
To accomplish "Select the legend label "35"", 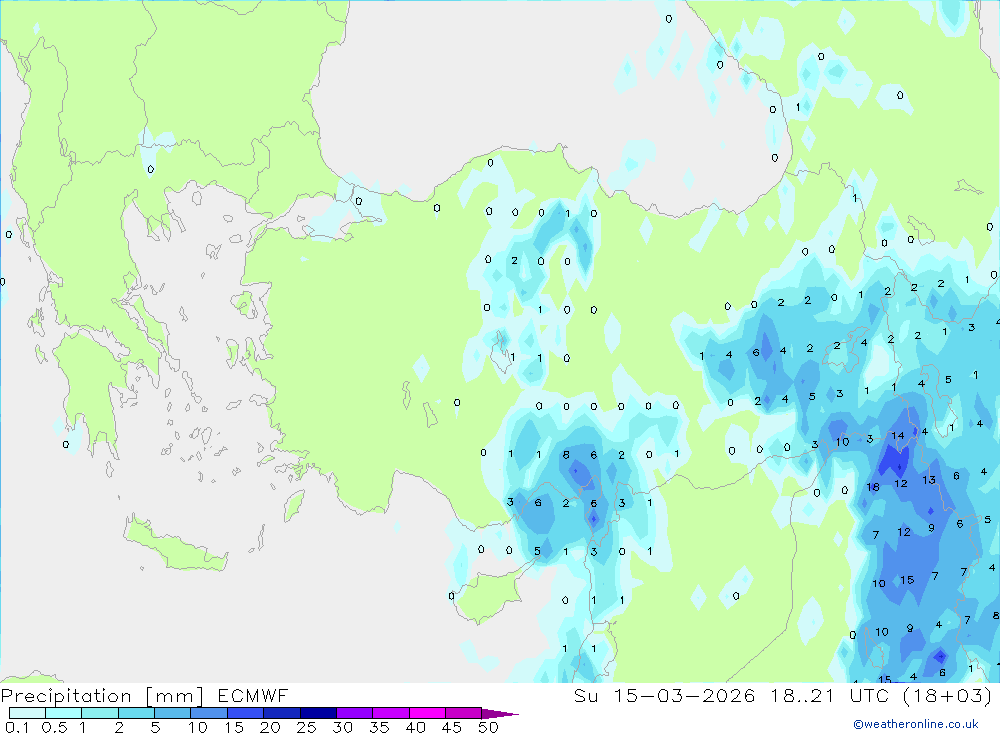I will tap(379, 727).
